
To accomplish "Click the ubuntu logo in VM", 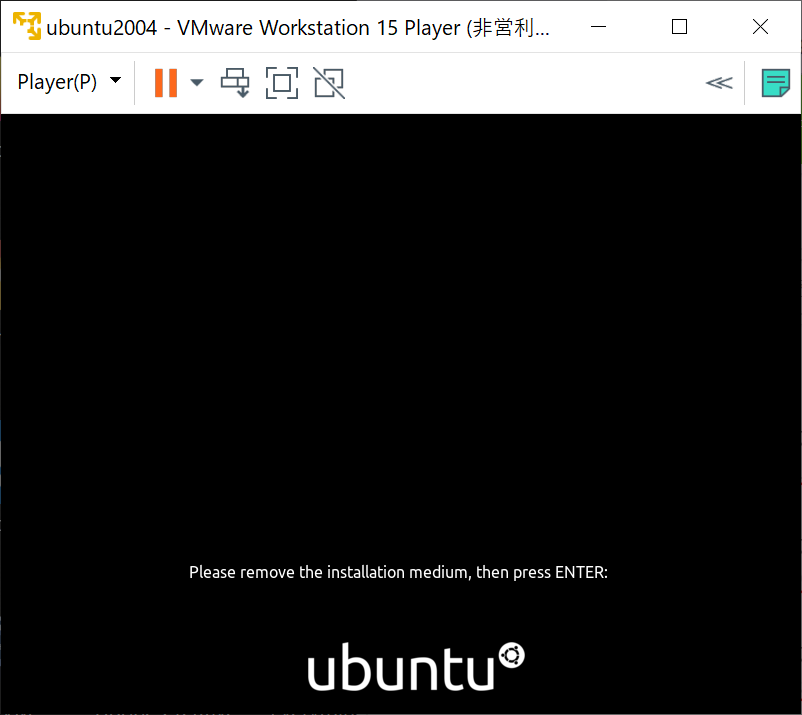I will [416, 666].
